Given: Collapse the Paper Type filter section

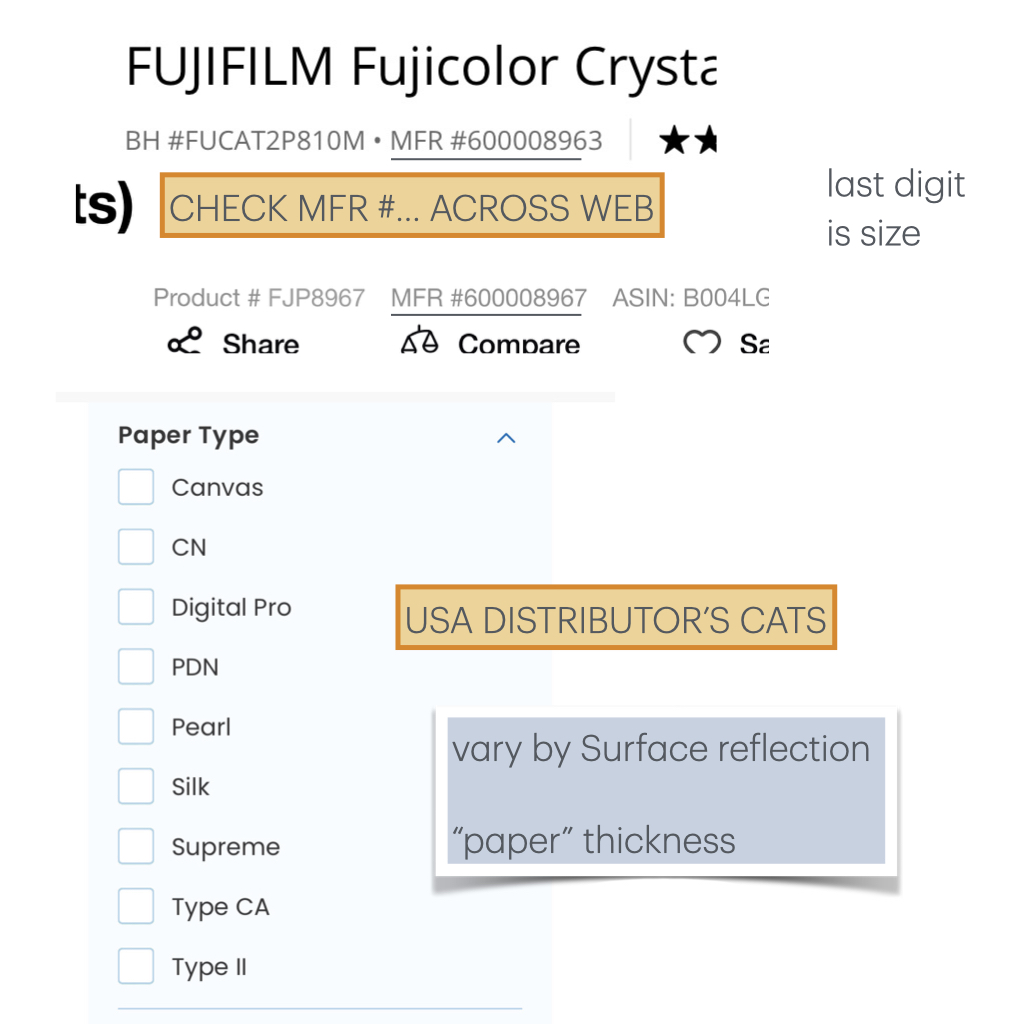Looking at the screenshot, I should point(506,438).
